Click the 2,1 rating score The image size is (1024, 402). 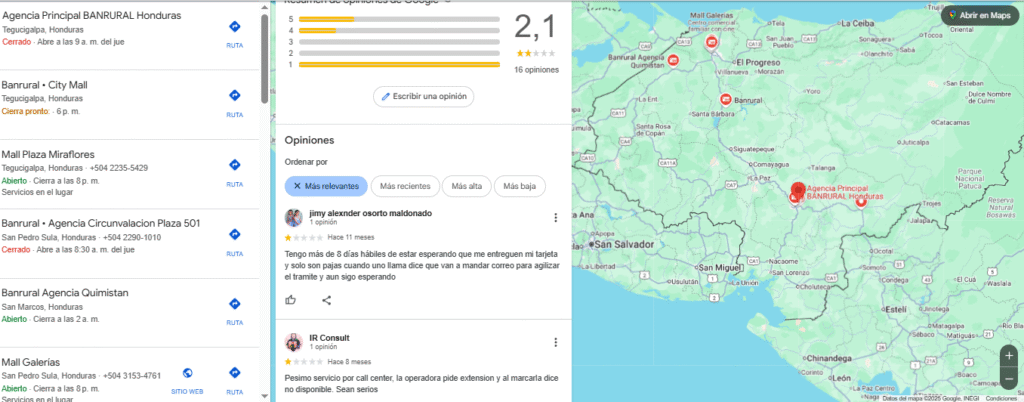tap(536, 27)
